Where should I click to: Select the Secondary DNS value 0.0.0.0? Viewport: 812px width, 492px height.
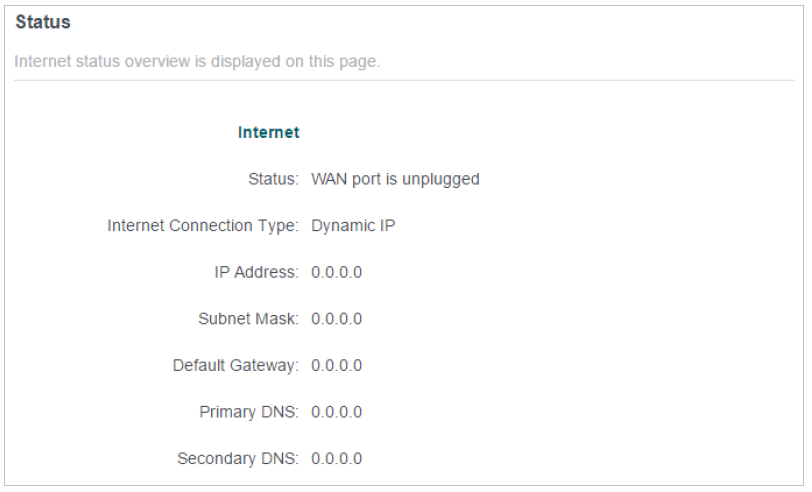336,459
